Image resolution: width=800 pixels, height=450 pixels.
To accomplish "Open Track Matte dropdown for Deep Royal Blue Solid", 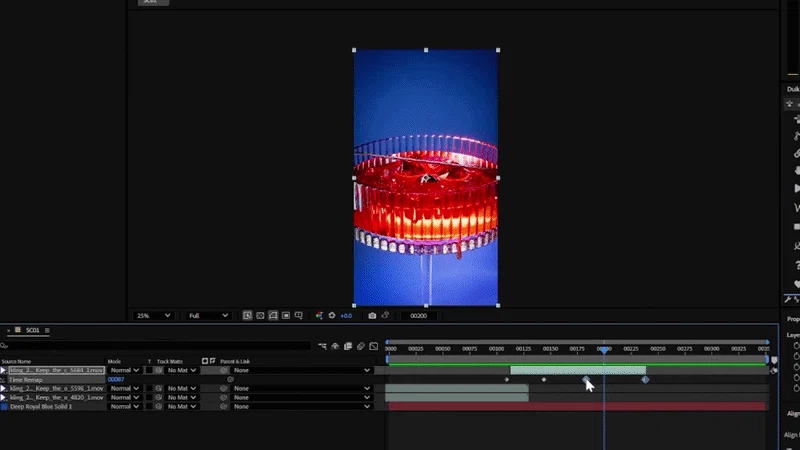I will pos(182,407).
